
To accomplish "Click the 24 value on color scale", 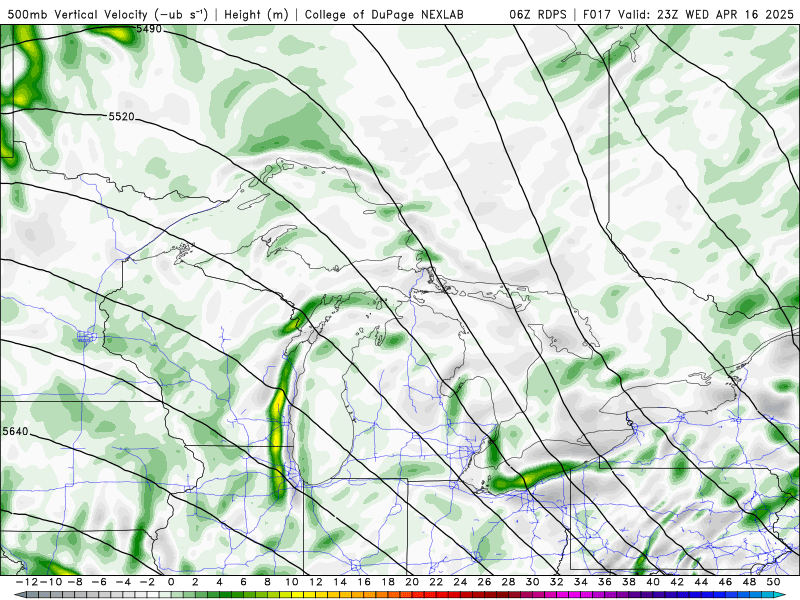I will tap(460, 582).
